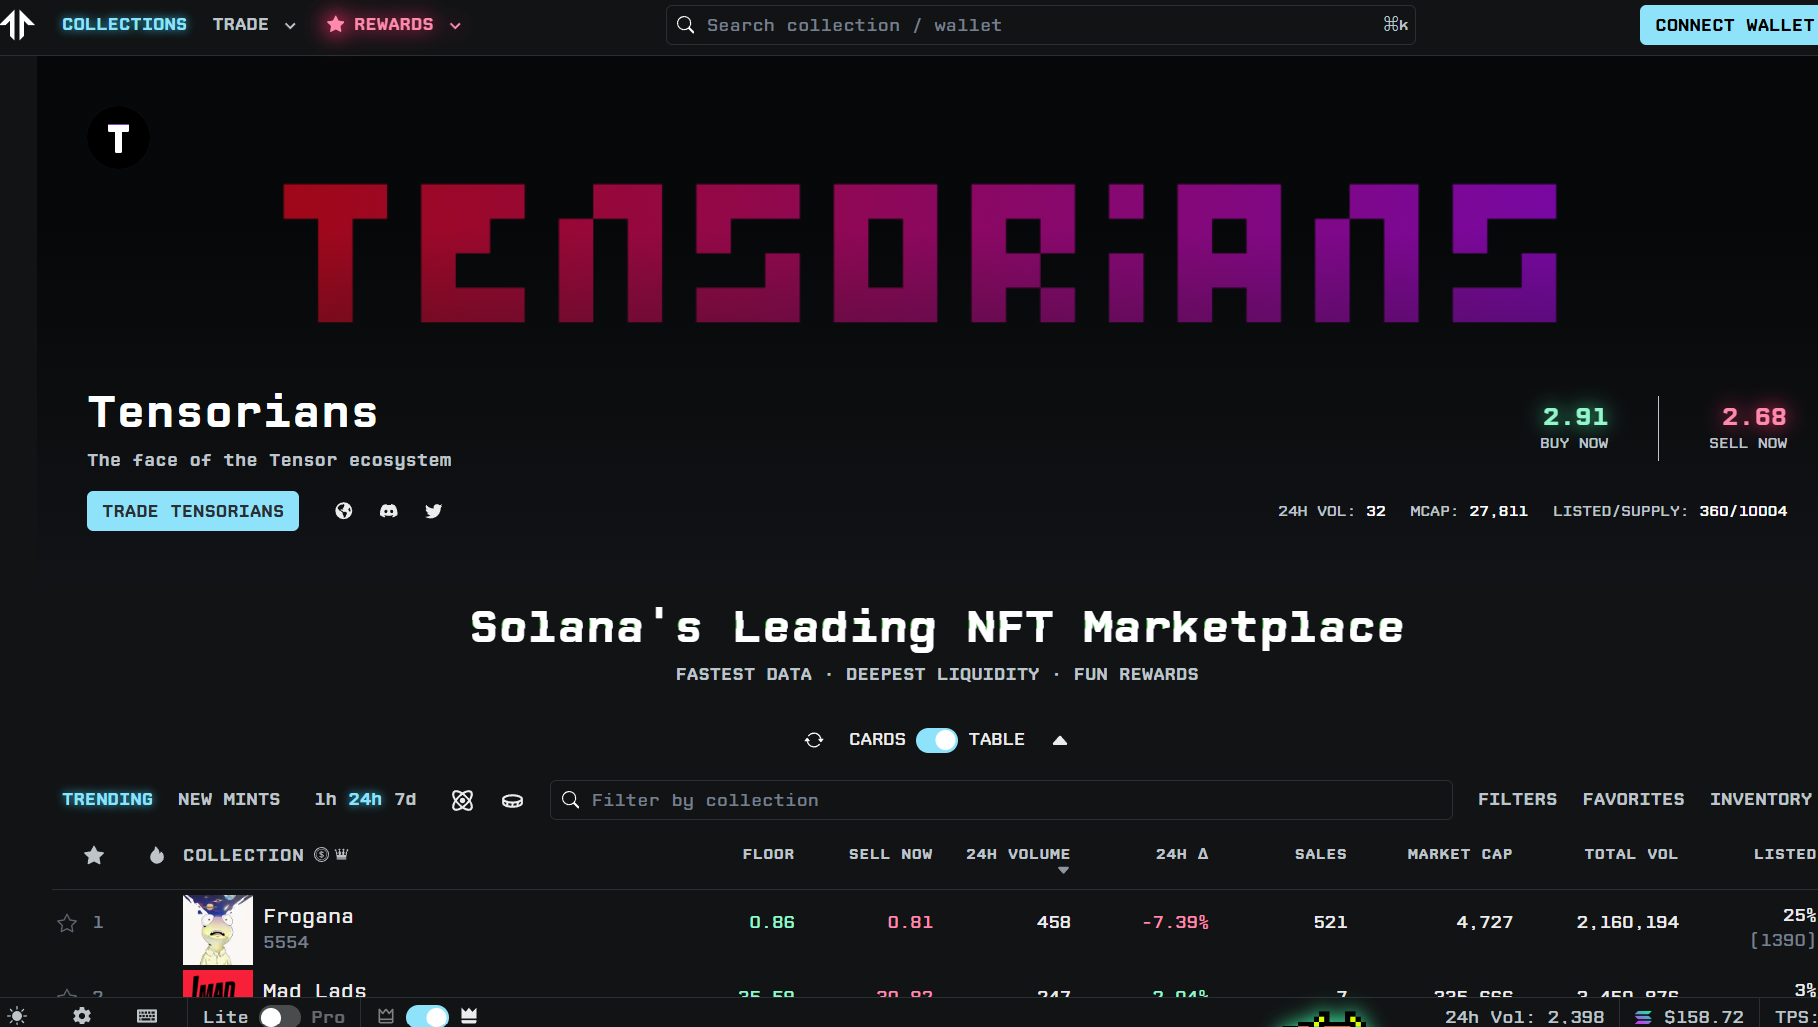Click the sun theme icon

pyautogui.click(x=17, y=1016)
